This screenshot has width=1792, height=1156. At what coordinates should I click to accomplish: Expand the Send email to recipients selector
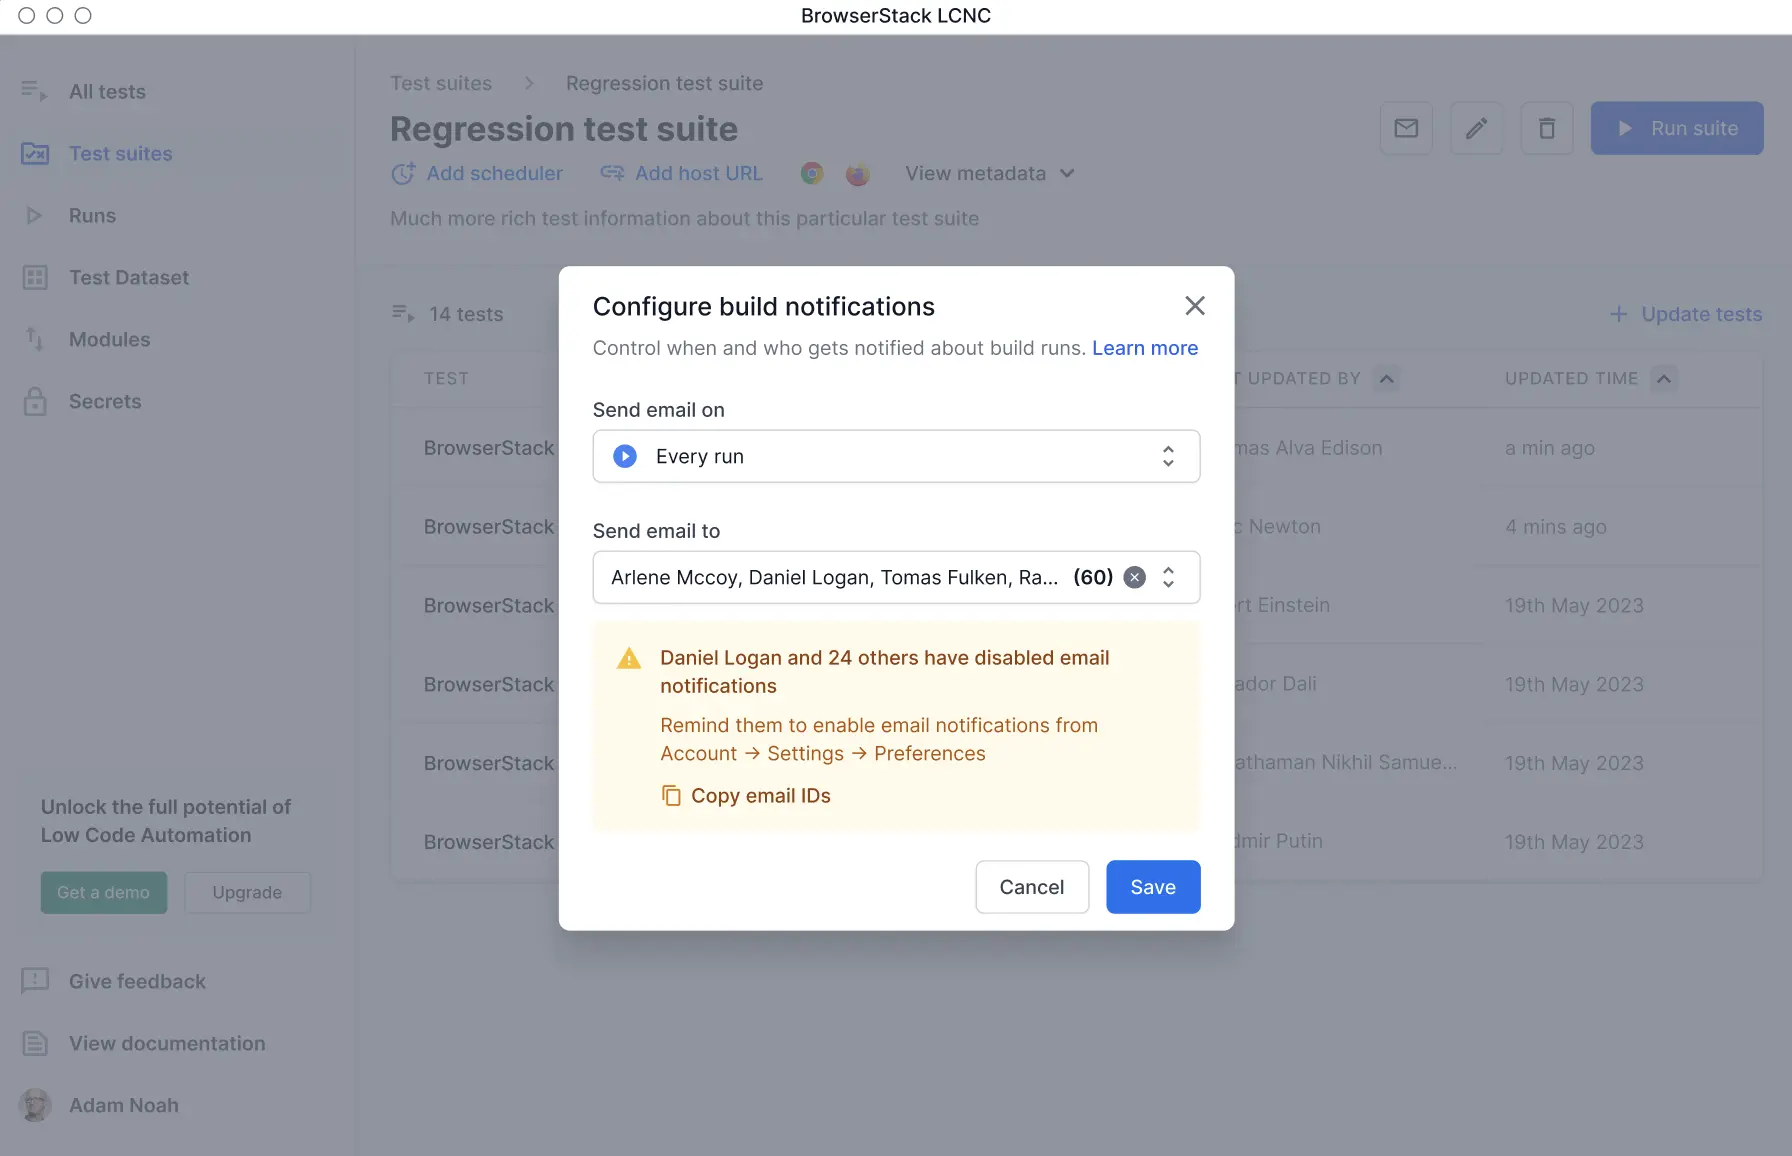1168,577
